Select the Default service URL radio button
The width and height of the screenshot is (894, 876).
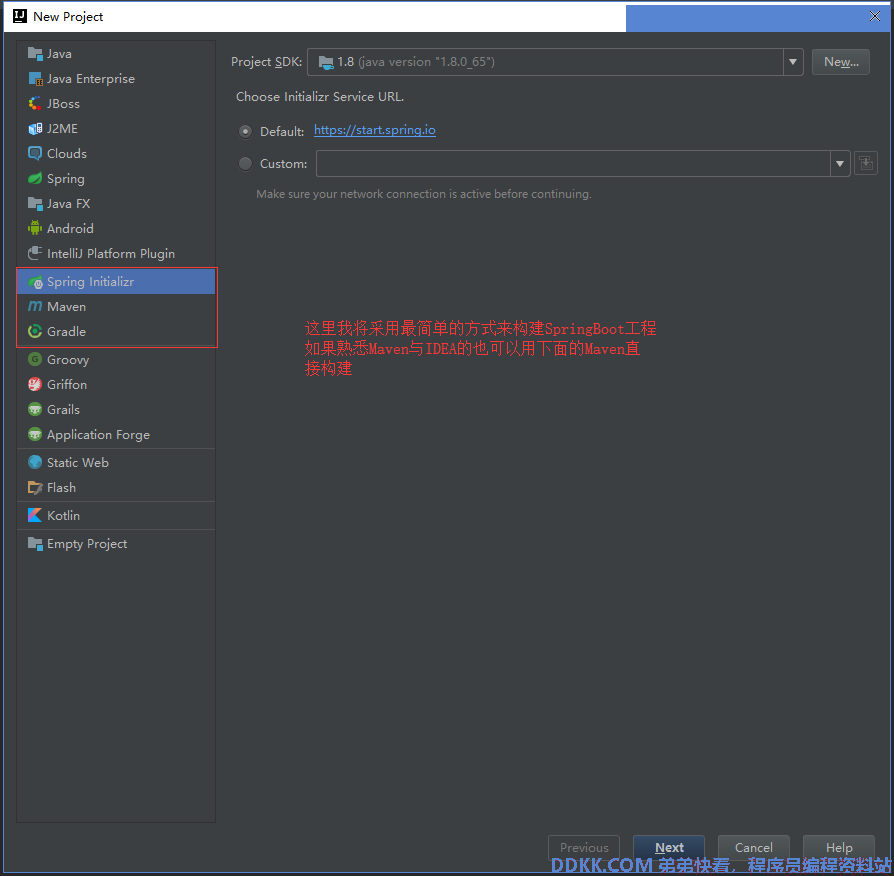pyautogui.click(x=245, y=132)
